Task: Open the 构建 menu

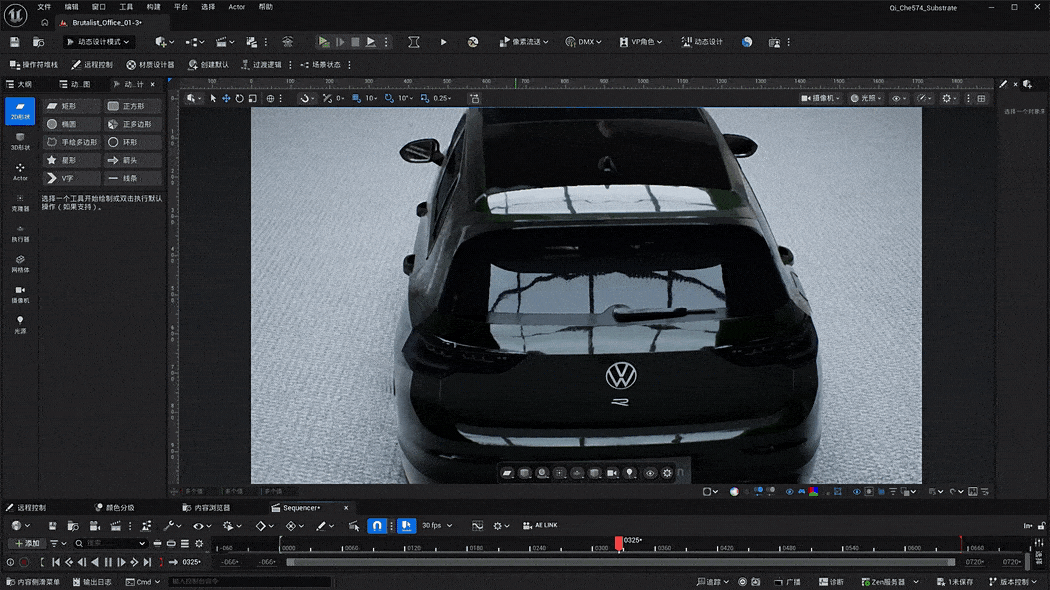Action: [x=153, y=7]
